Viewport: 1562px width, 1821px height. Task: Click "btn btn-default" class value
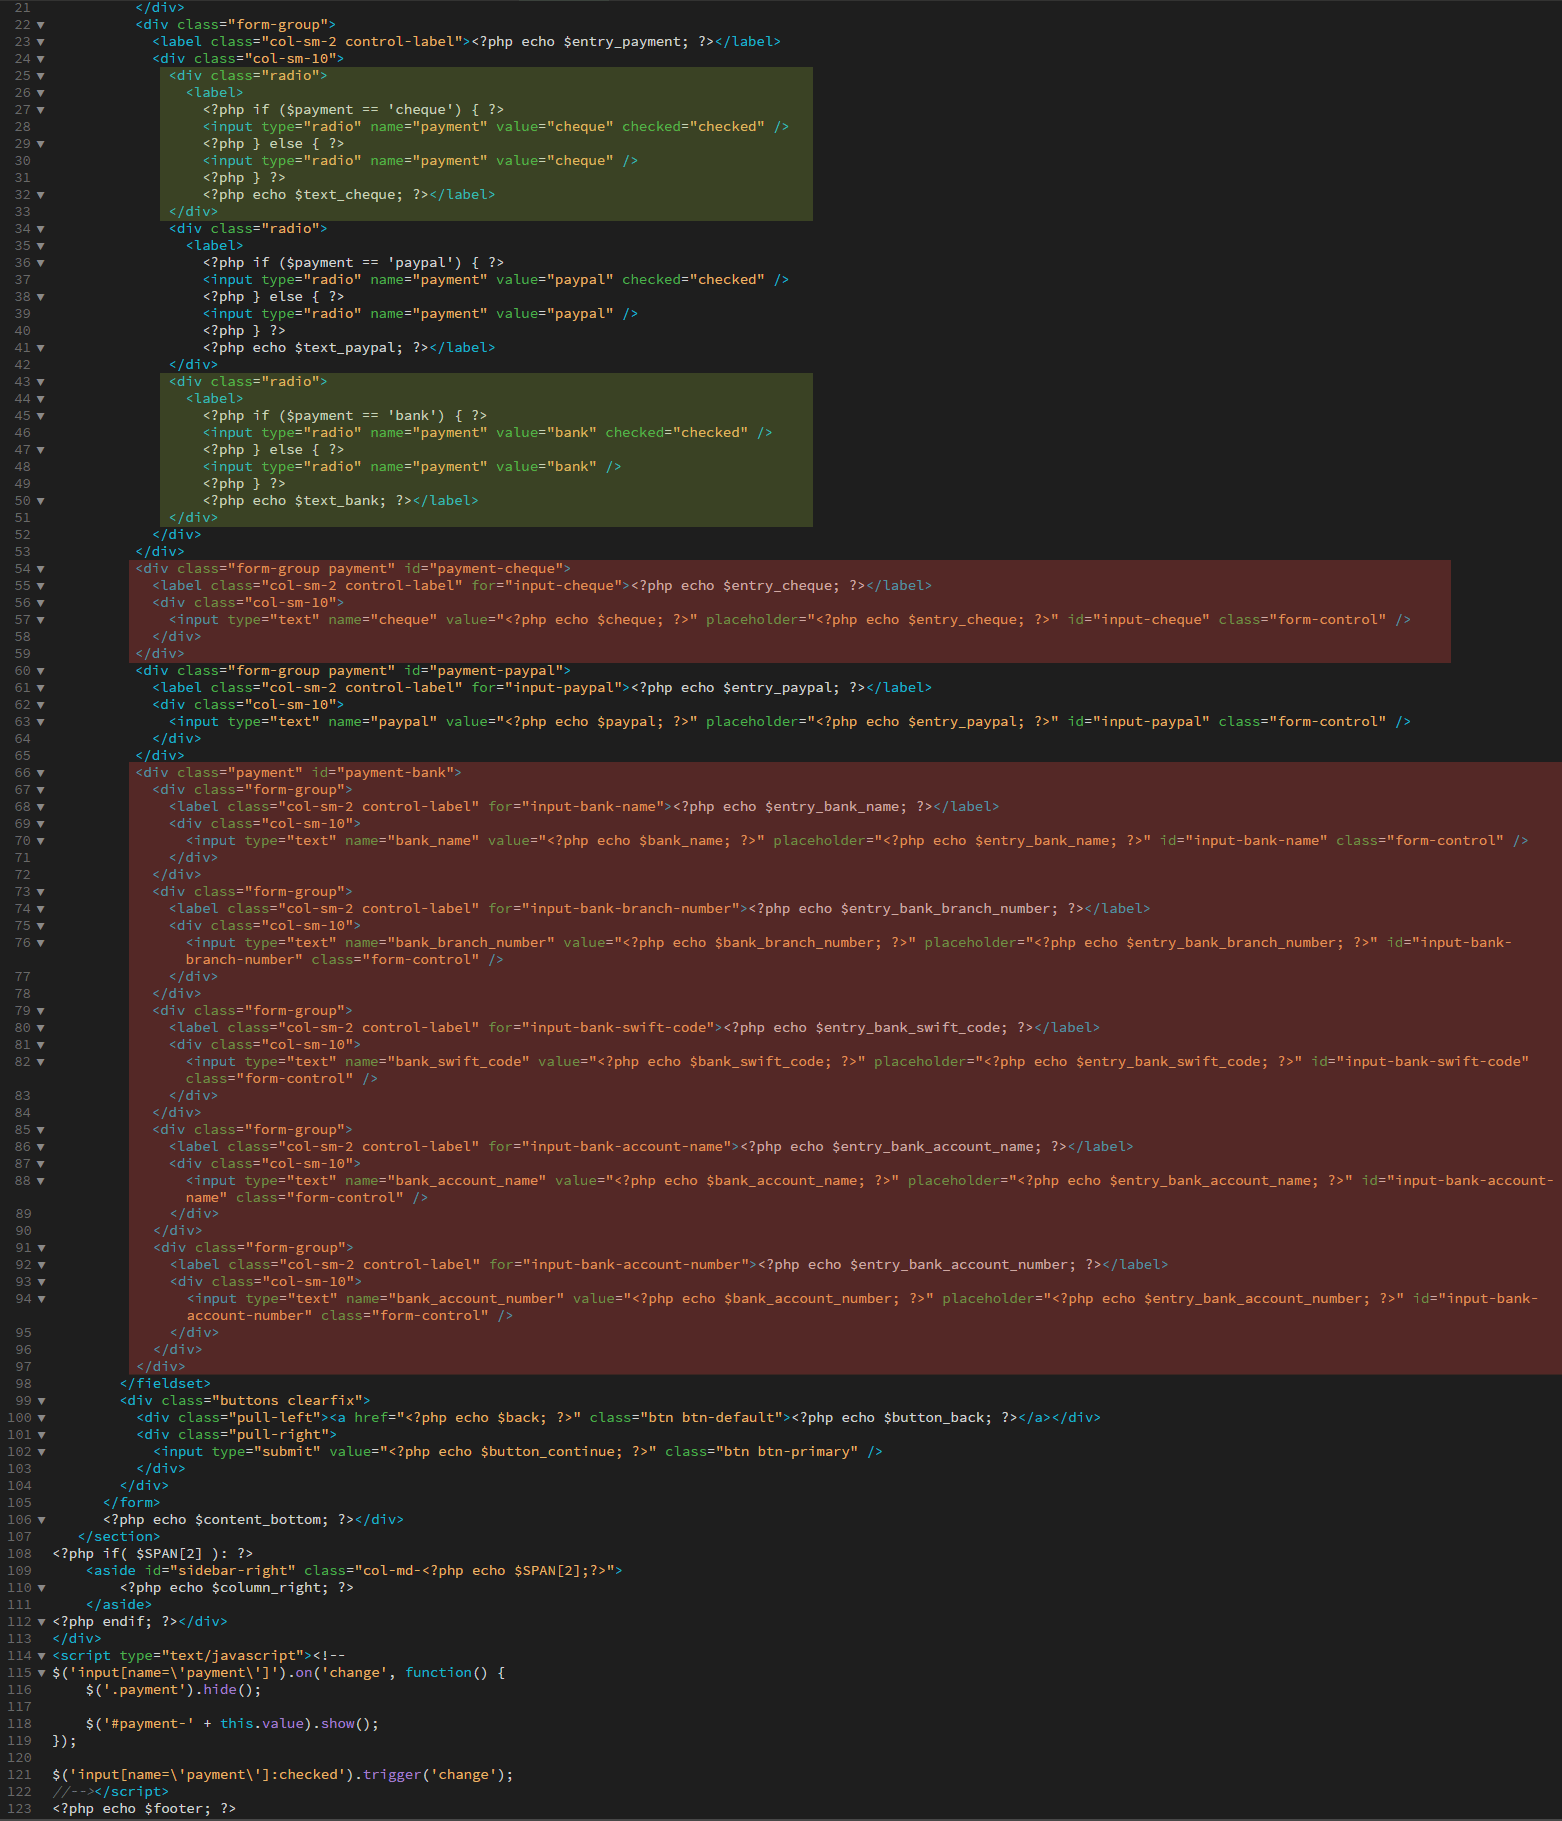click(715, 1418)
